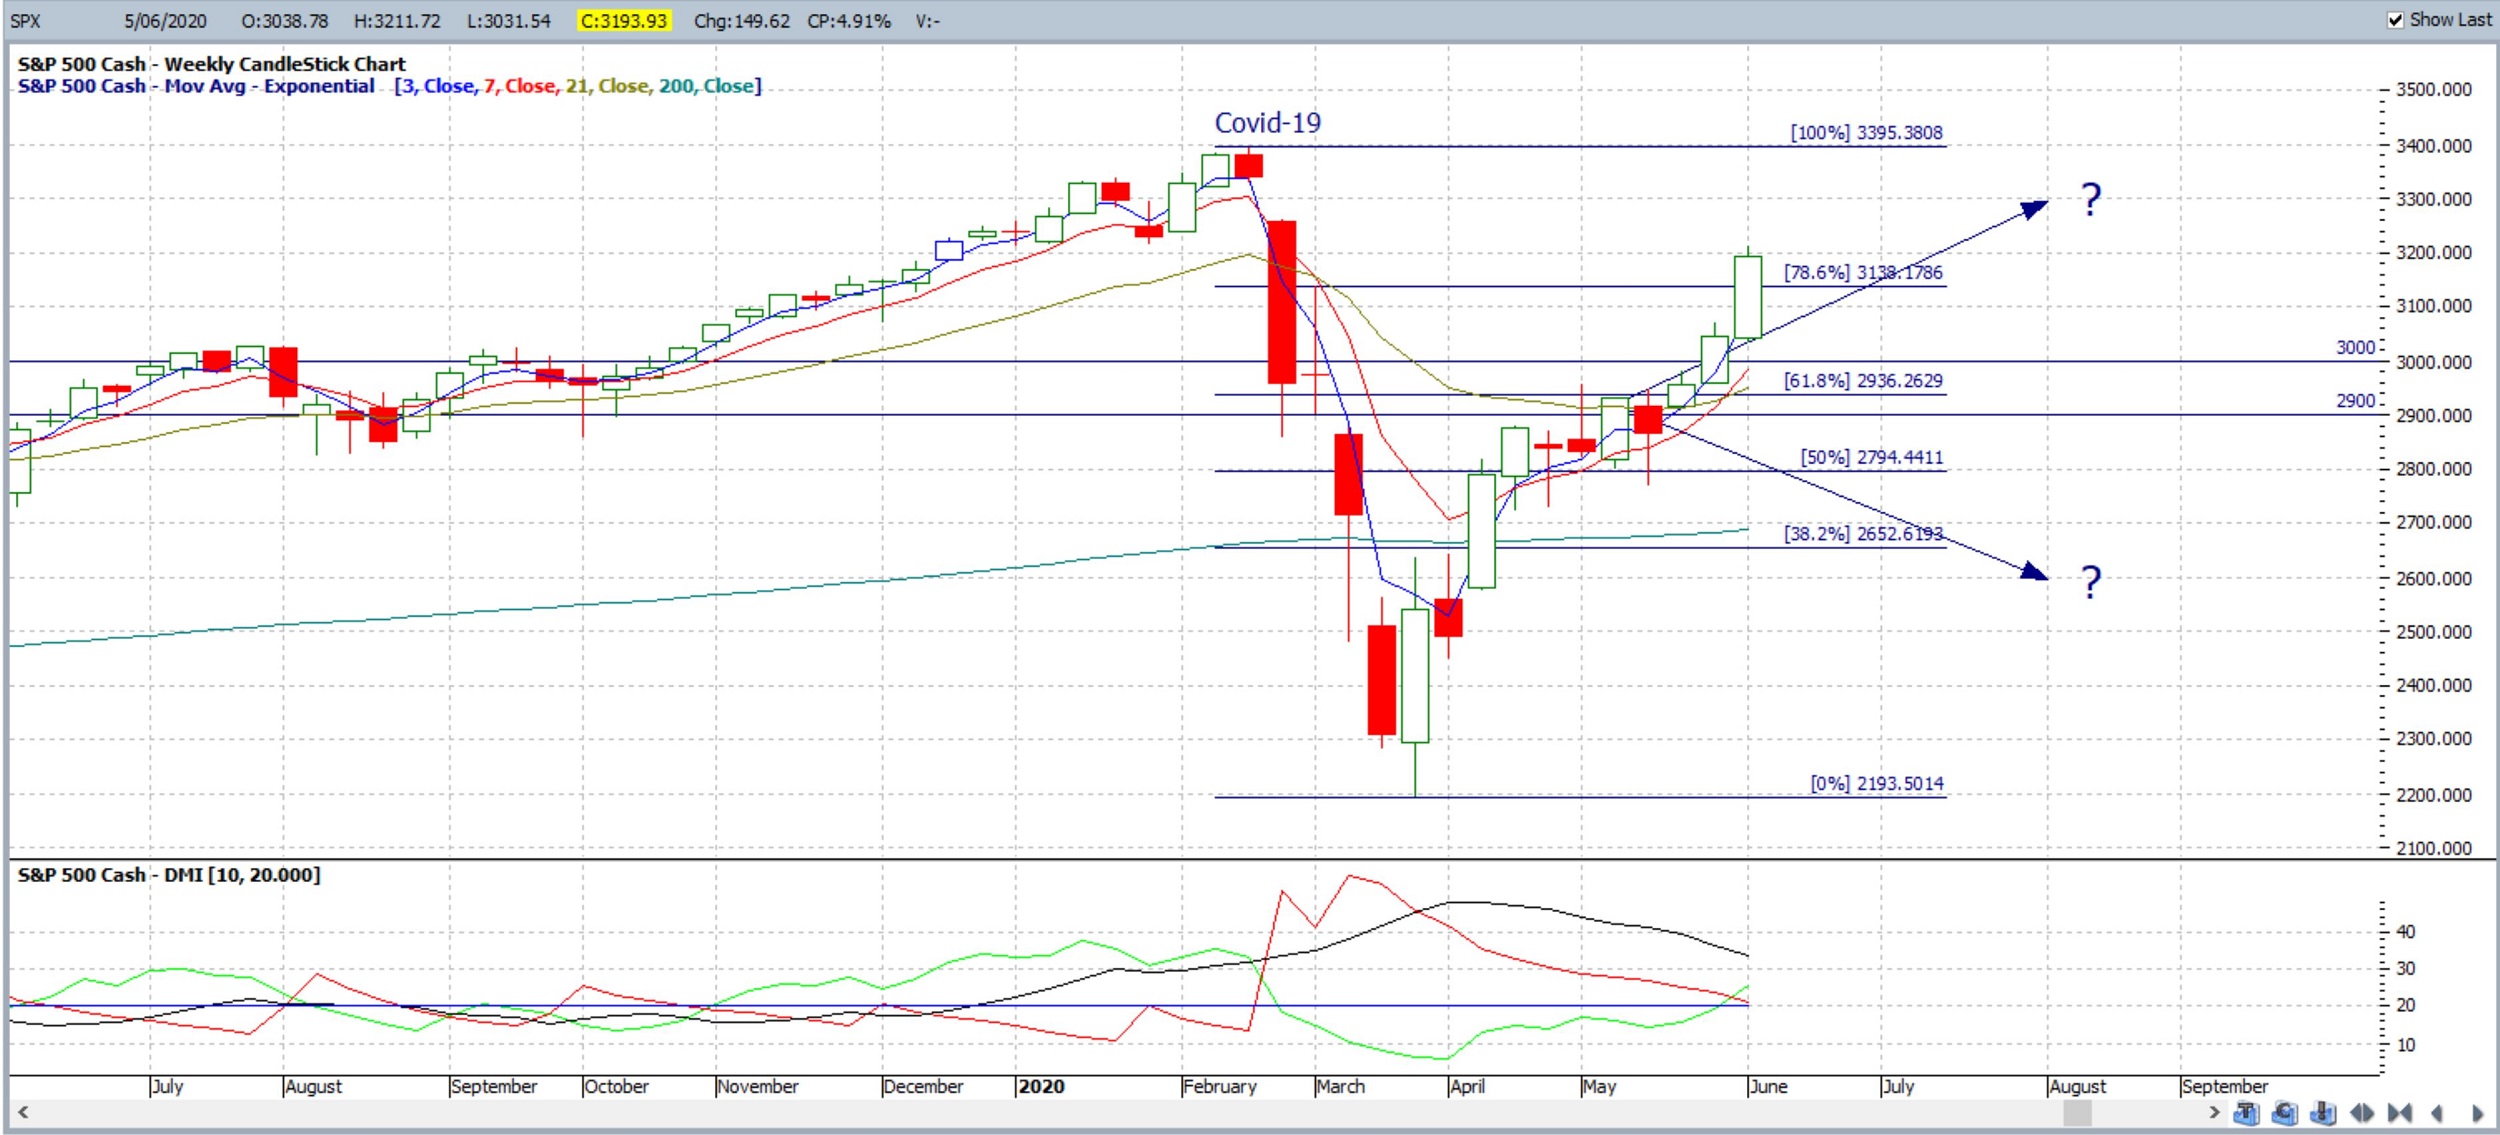Click the horizontal scrollbar right arrow

point(2214,1112)
